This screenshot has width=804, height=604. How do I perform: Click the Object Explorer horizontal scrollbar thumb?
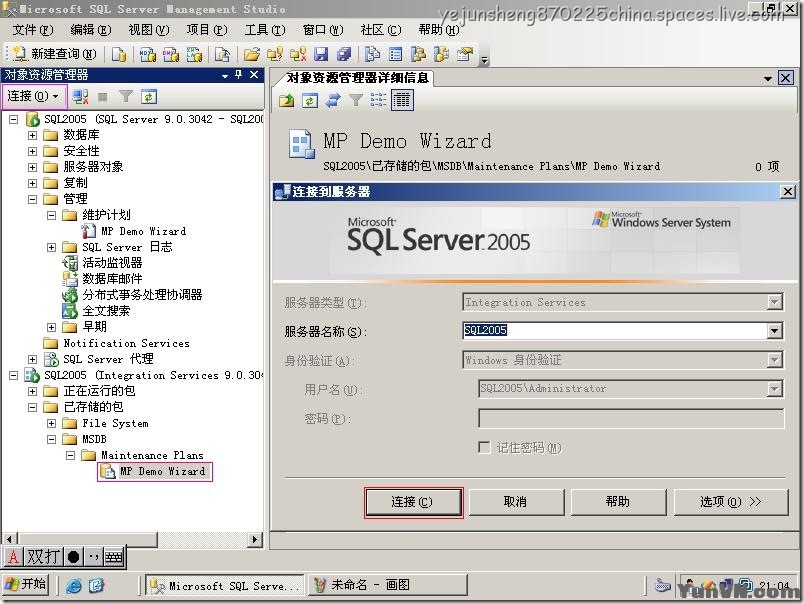point(88,539)
